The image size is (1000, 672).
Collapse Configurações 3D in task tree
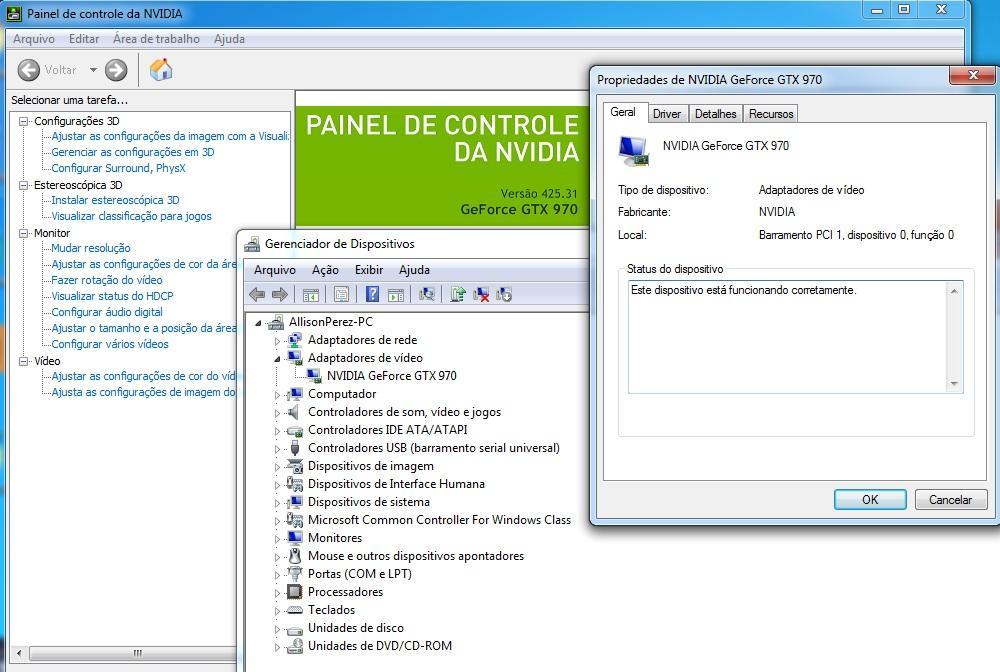pyautogui.click(x=24, y=121)
